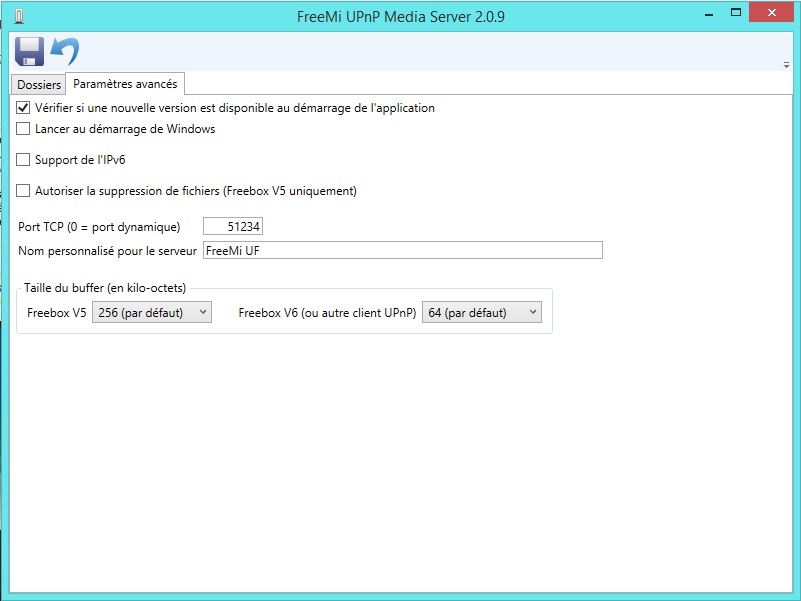The width and height of the screenshot is (801, 601).
Task: Open the Freebox V6 buffer size dropdown
Action: 482,312
